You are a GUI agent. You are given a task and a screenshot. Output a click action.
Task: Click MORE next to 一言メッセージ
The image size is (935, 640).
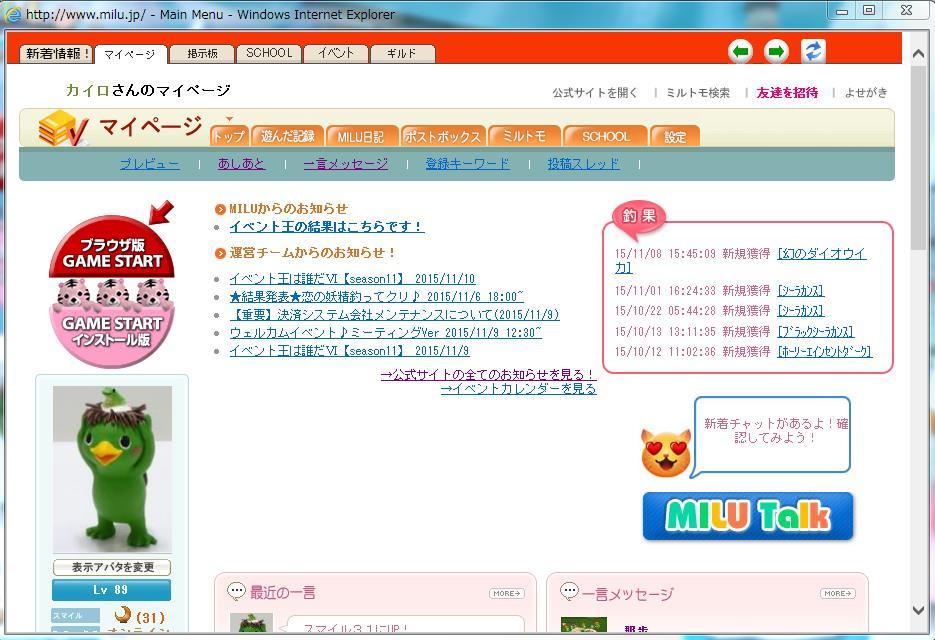(x=837, y=593)
